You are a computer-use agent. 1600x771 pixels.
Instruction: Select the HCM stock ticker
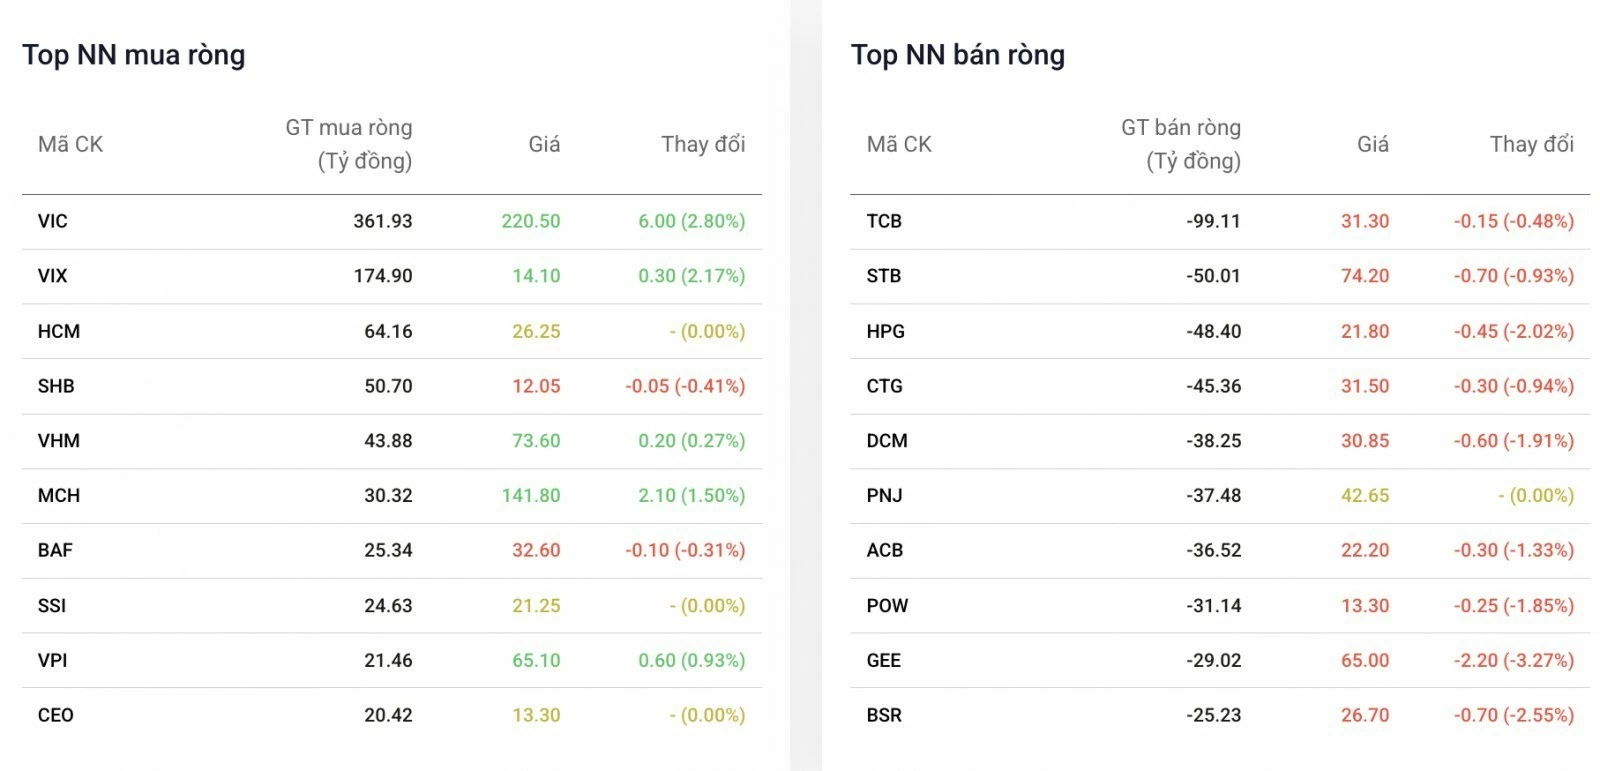pos(59,331)
